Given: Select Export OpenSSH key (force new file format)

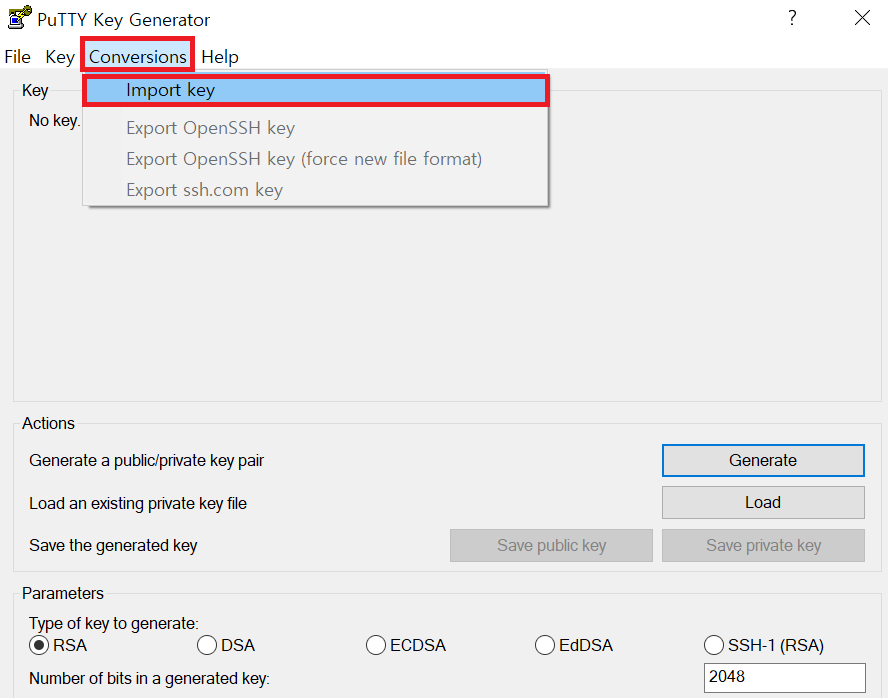Looking at the screenshot, I should [x=315, y=159].
